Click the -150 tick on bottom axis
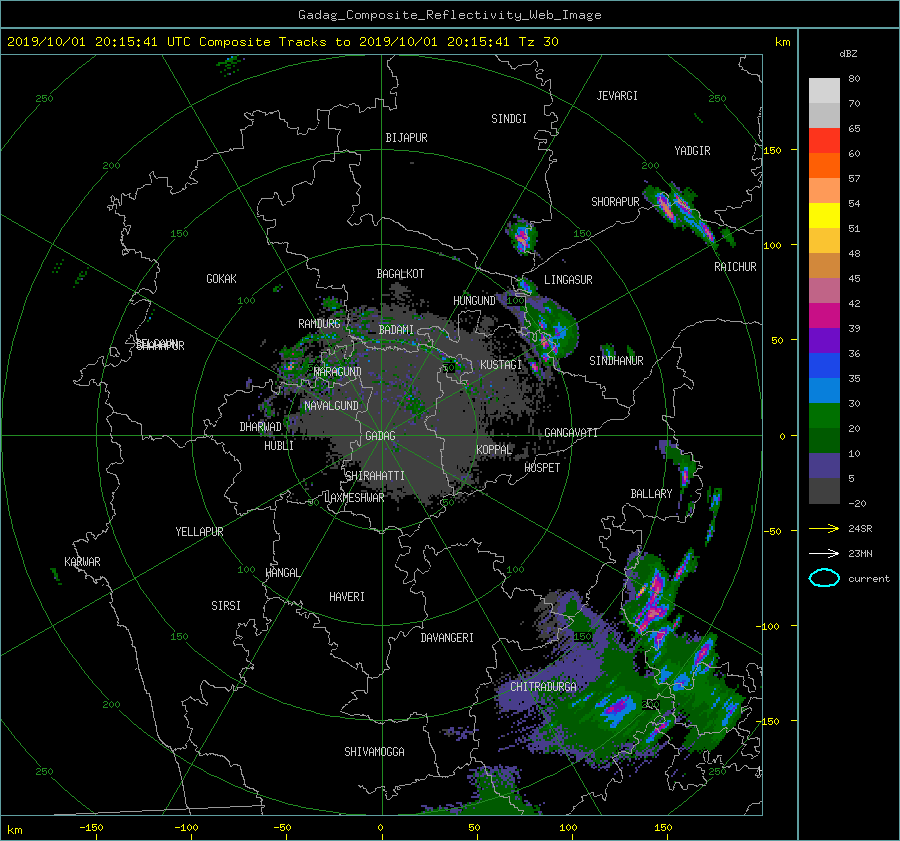Screen dimensions: 900x841 [x=91, y=828]
